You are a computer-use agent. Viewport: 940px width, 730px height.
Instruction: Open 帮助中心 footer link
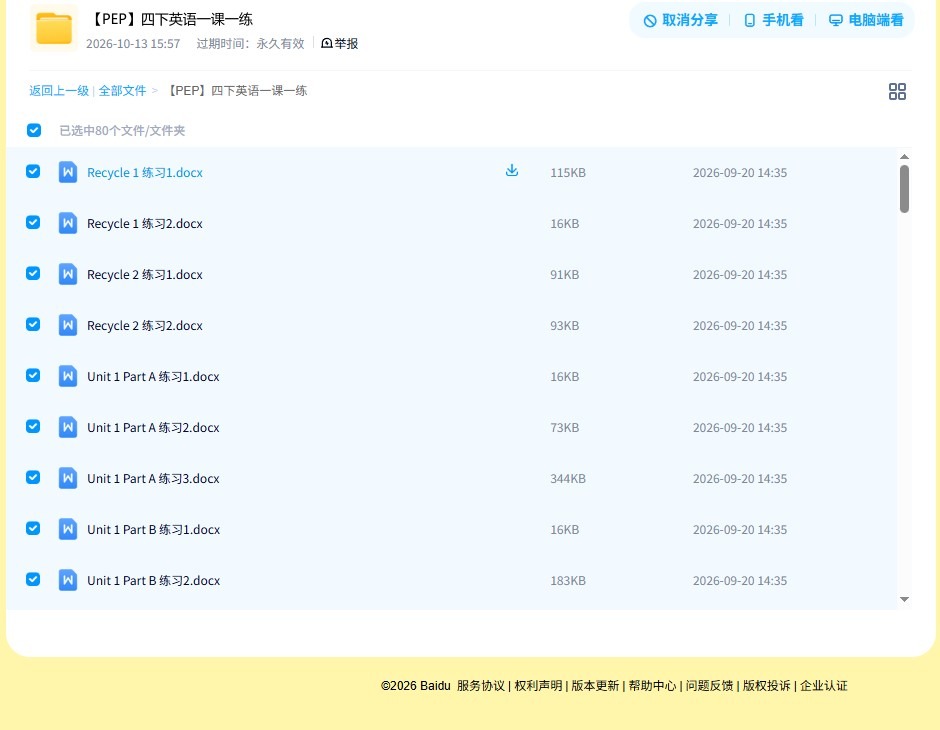[x=652, y=686]
